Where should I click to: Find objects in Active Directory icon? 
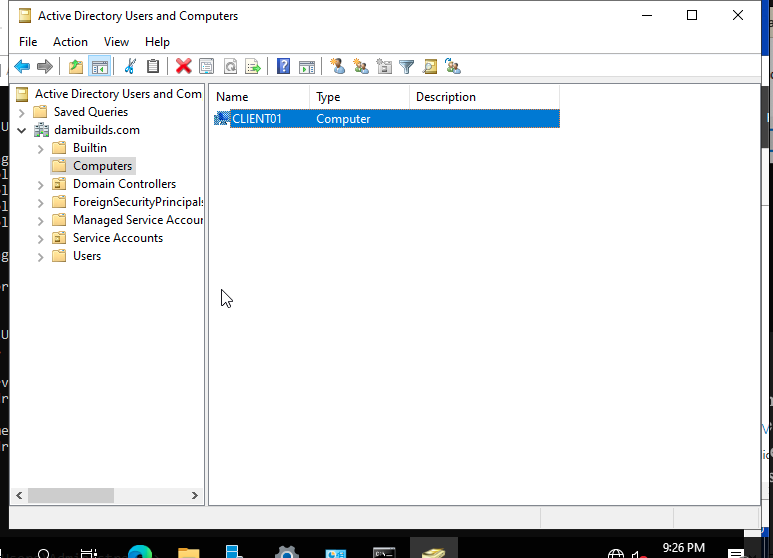[x=430, y=66]
